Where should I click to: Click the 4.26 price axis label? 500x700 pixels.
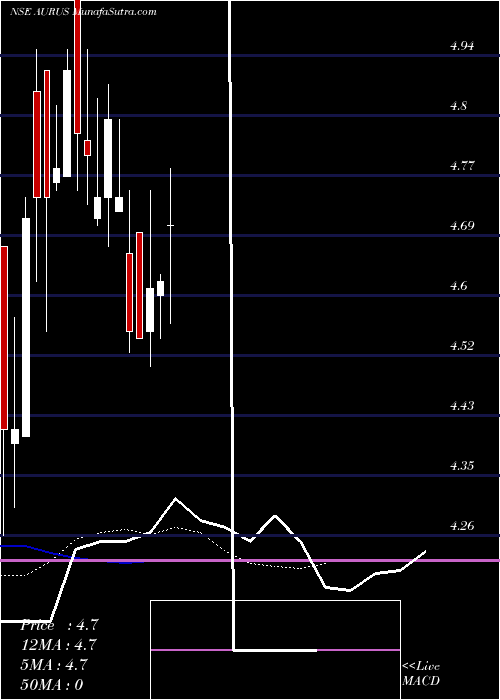pyautogui.click(x=462, y=525)
